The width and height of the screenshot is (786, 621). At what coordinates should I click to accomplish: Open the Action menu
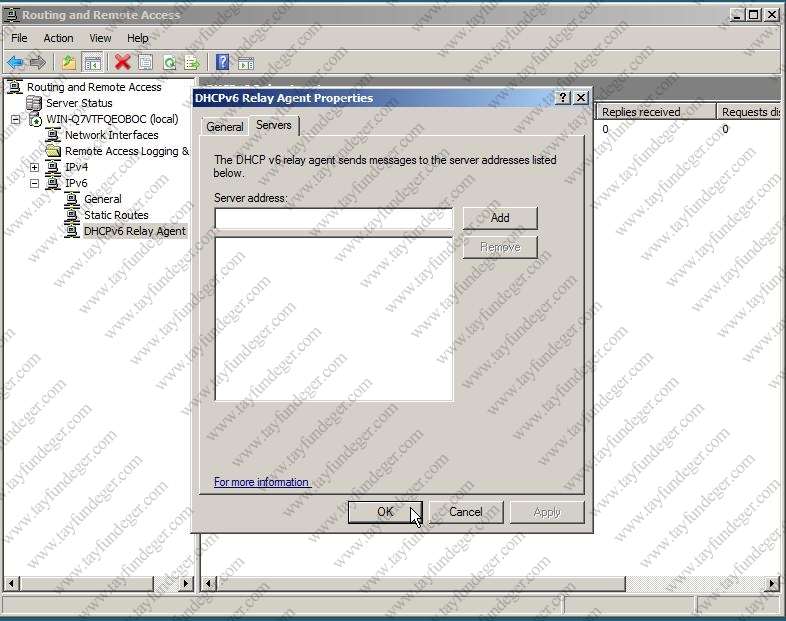[x=58, y=38]
